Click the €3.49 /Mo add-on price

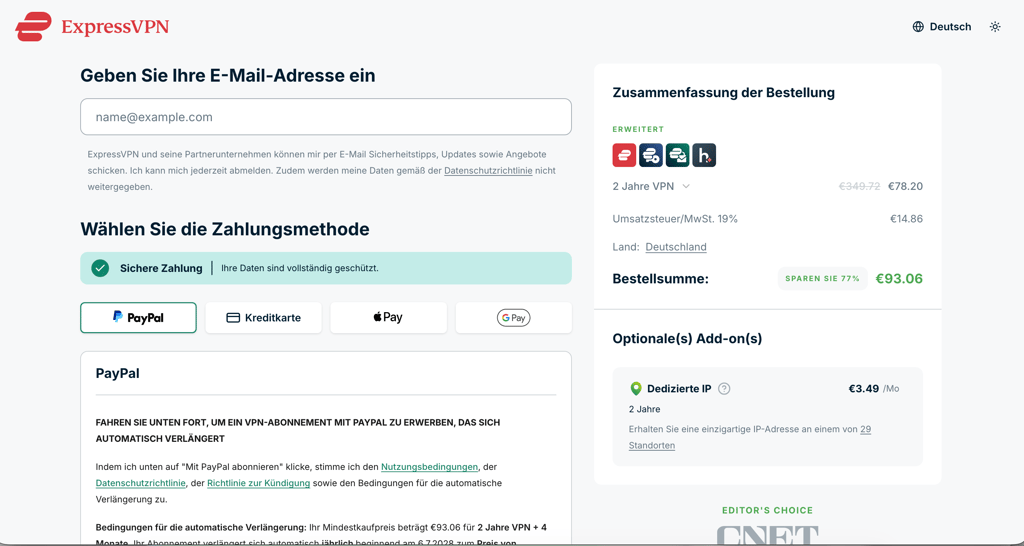(874, 389)
